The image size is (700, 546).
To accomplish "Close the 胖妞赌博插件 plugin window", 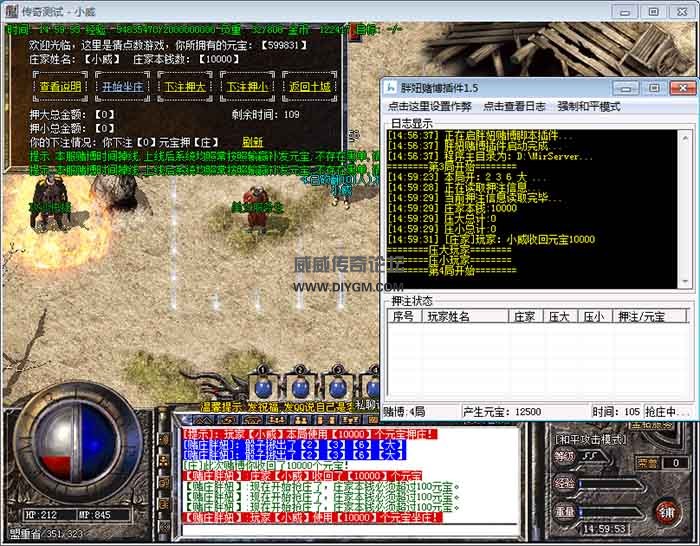I will tap(683, 88).
